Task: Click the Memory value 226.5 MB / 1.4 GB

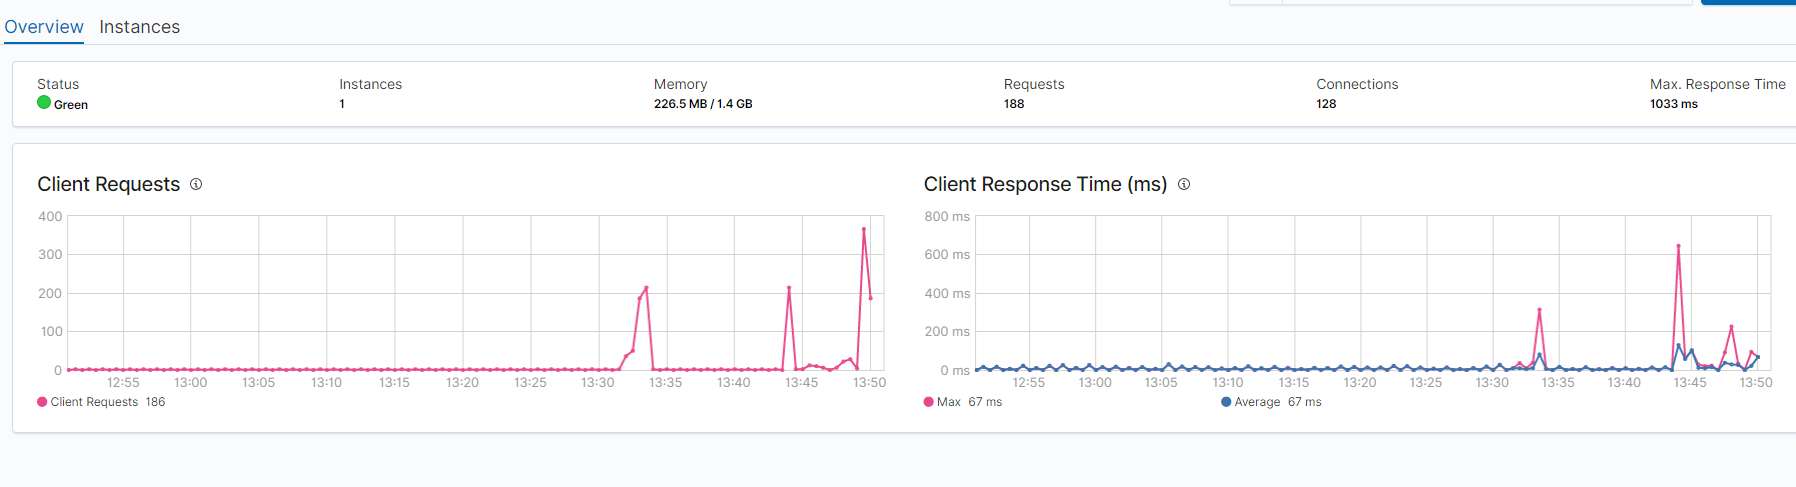Action: point(703,104)
